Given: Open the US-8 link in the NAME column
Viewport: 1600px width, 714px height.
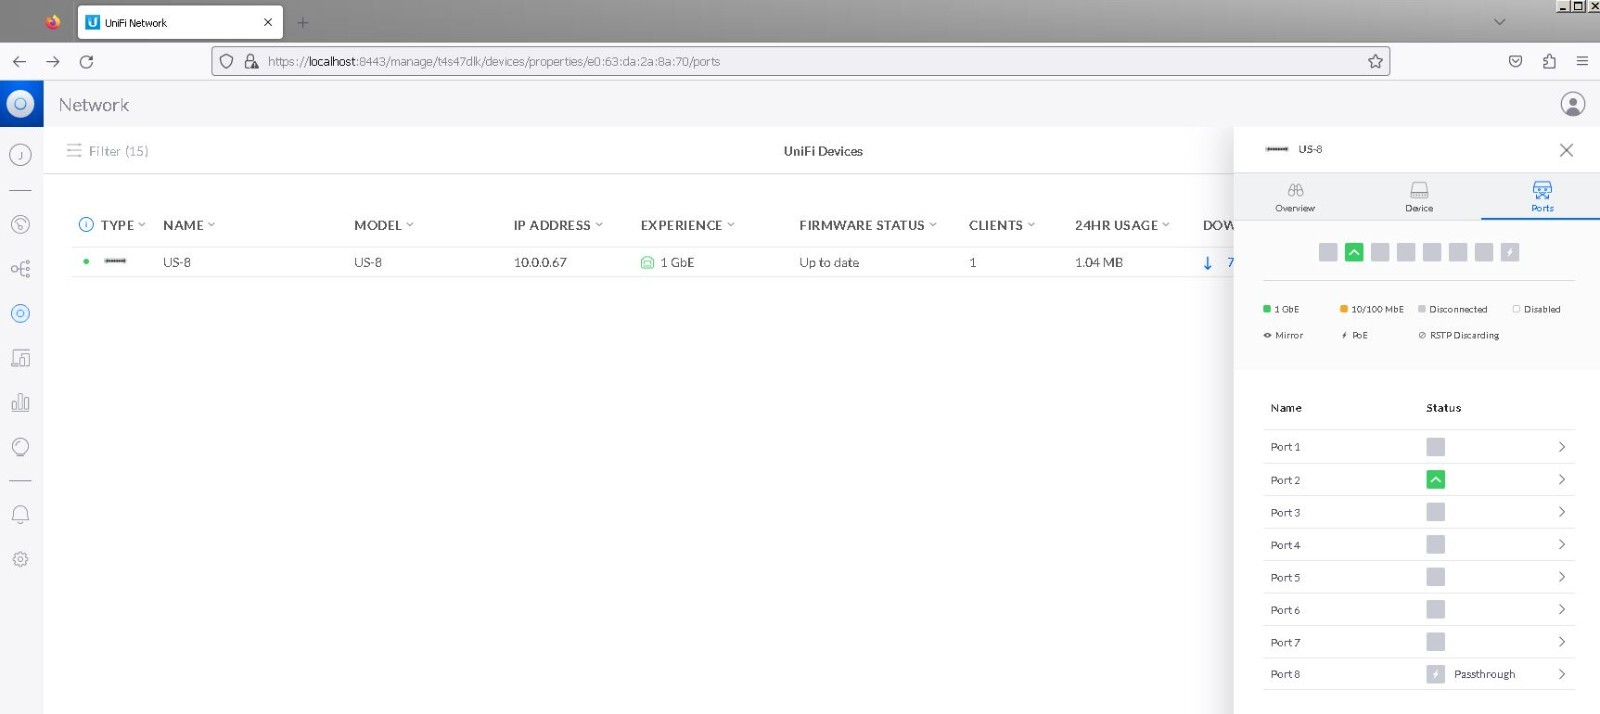Looking at the screenshot, I should (x=177, y=263).
